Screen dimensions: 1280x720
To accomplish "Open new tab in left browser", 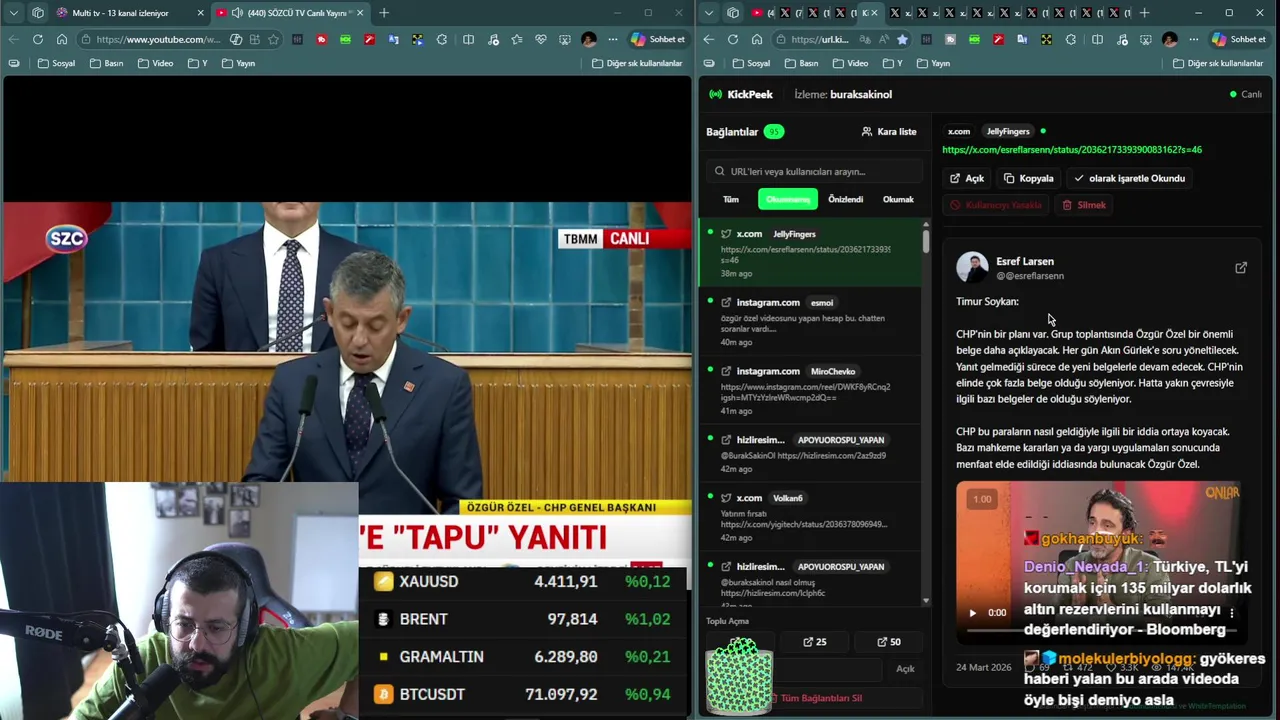I will pos(384,13).
